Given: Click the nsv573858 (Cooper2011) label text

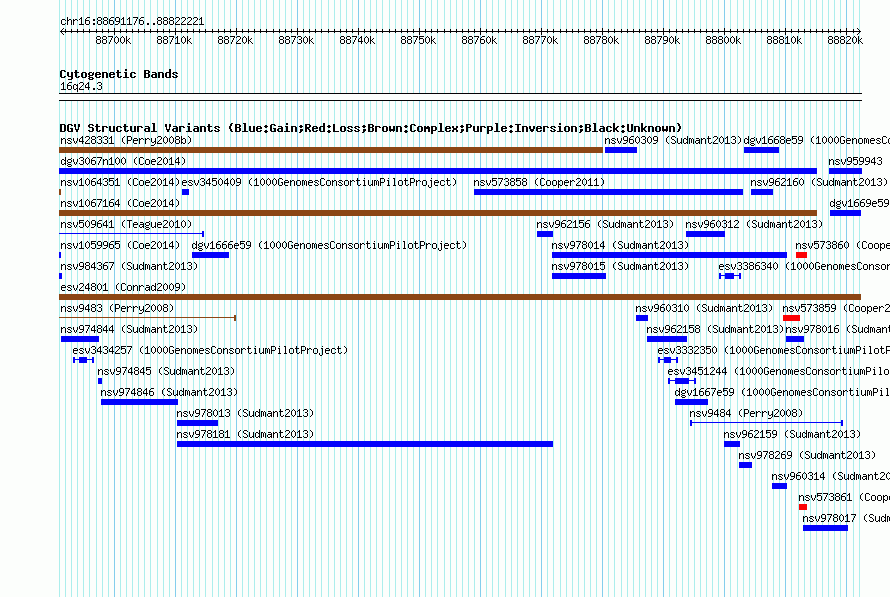Looking at the screenshot, I should pos(539,182).
